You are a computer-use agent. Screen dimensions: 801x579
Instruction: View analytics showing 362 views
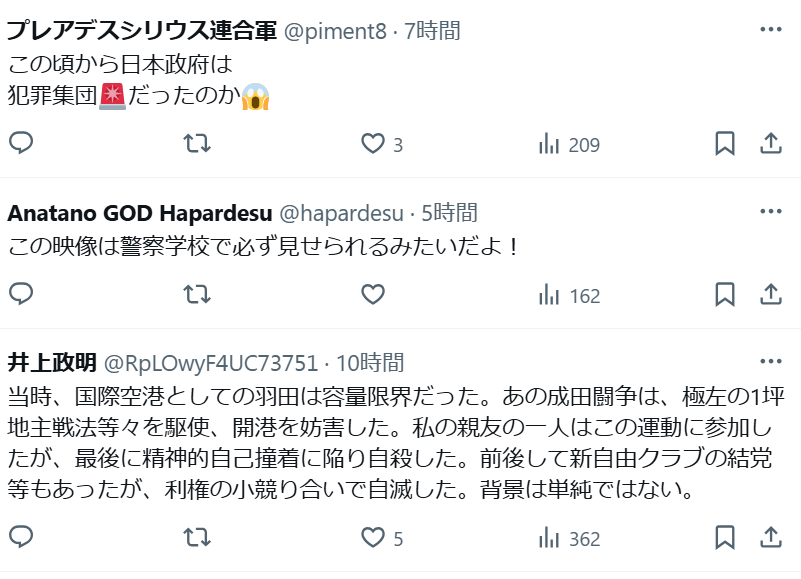(569, 539)
